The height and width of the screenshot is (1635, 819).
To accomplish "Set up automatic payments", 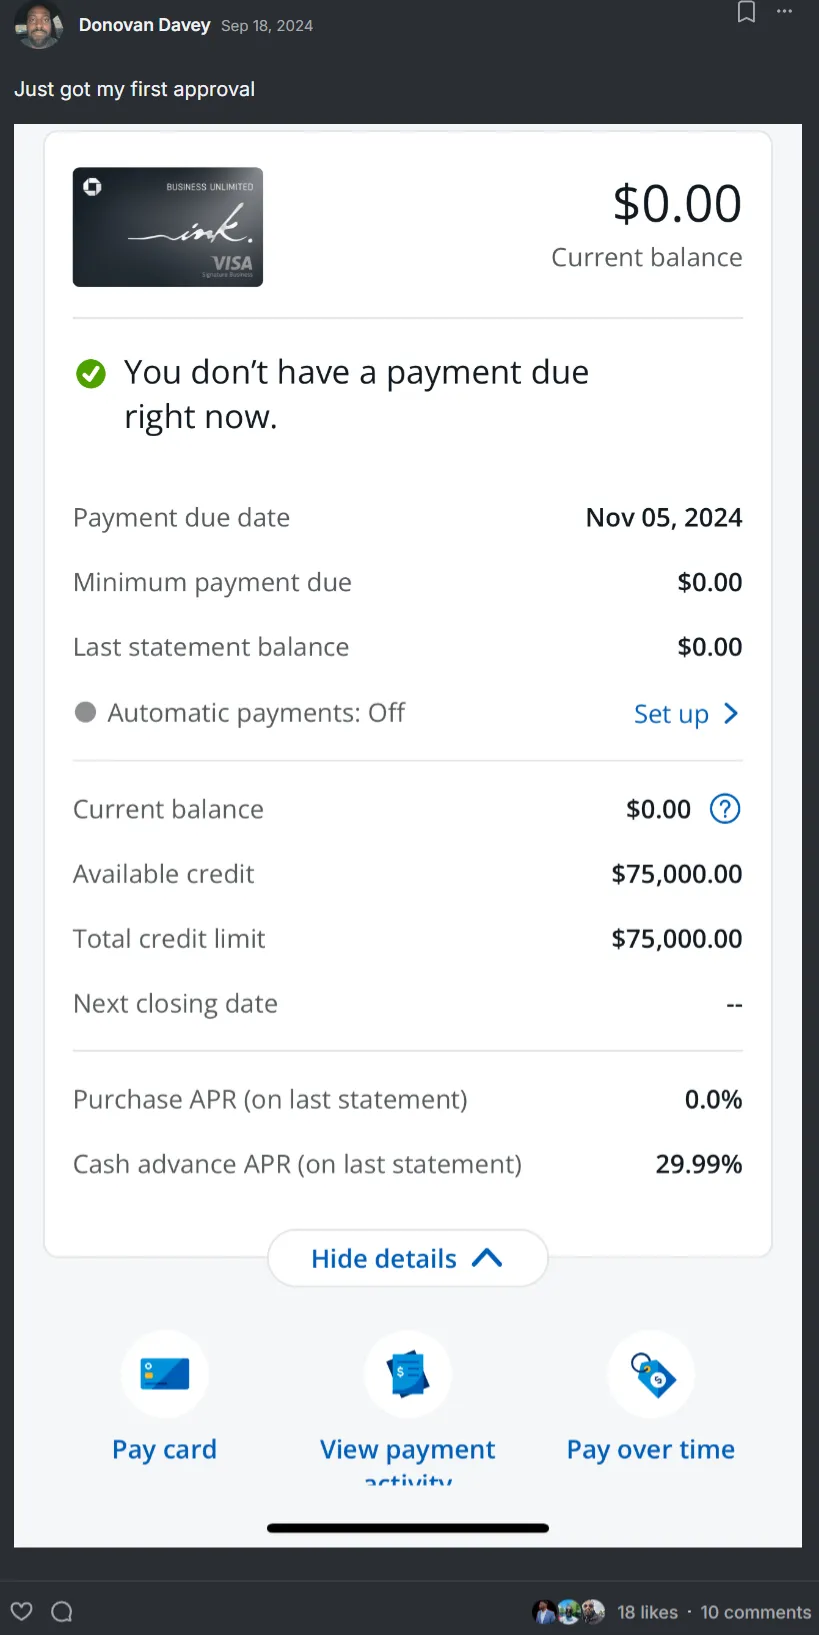I will (x=671, y=714).
